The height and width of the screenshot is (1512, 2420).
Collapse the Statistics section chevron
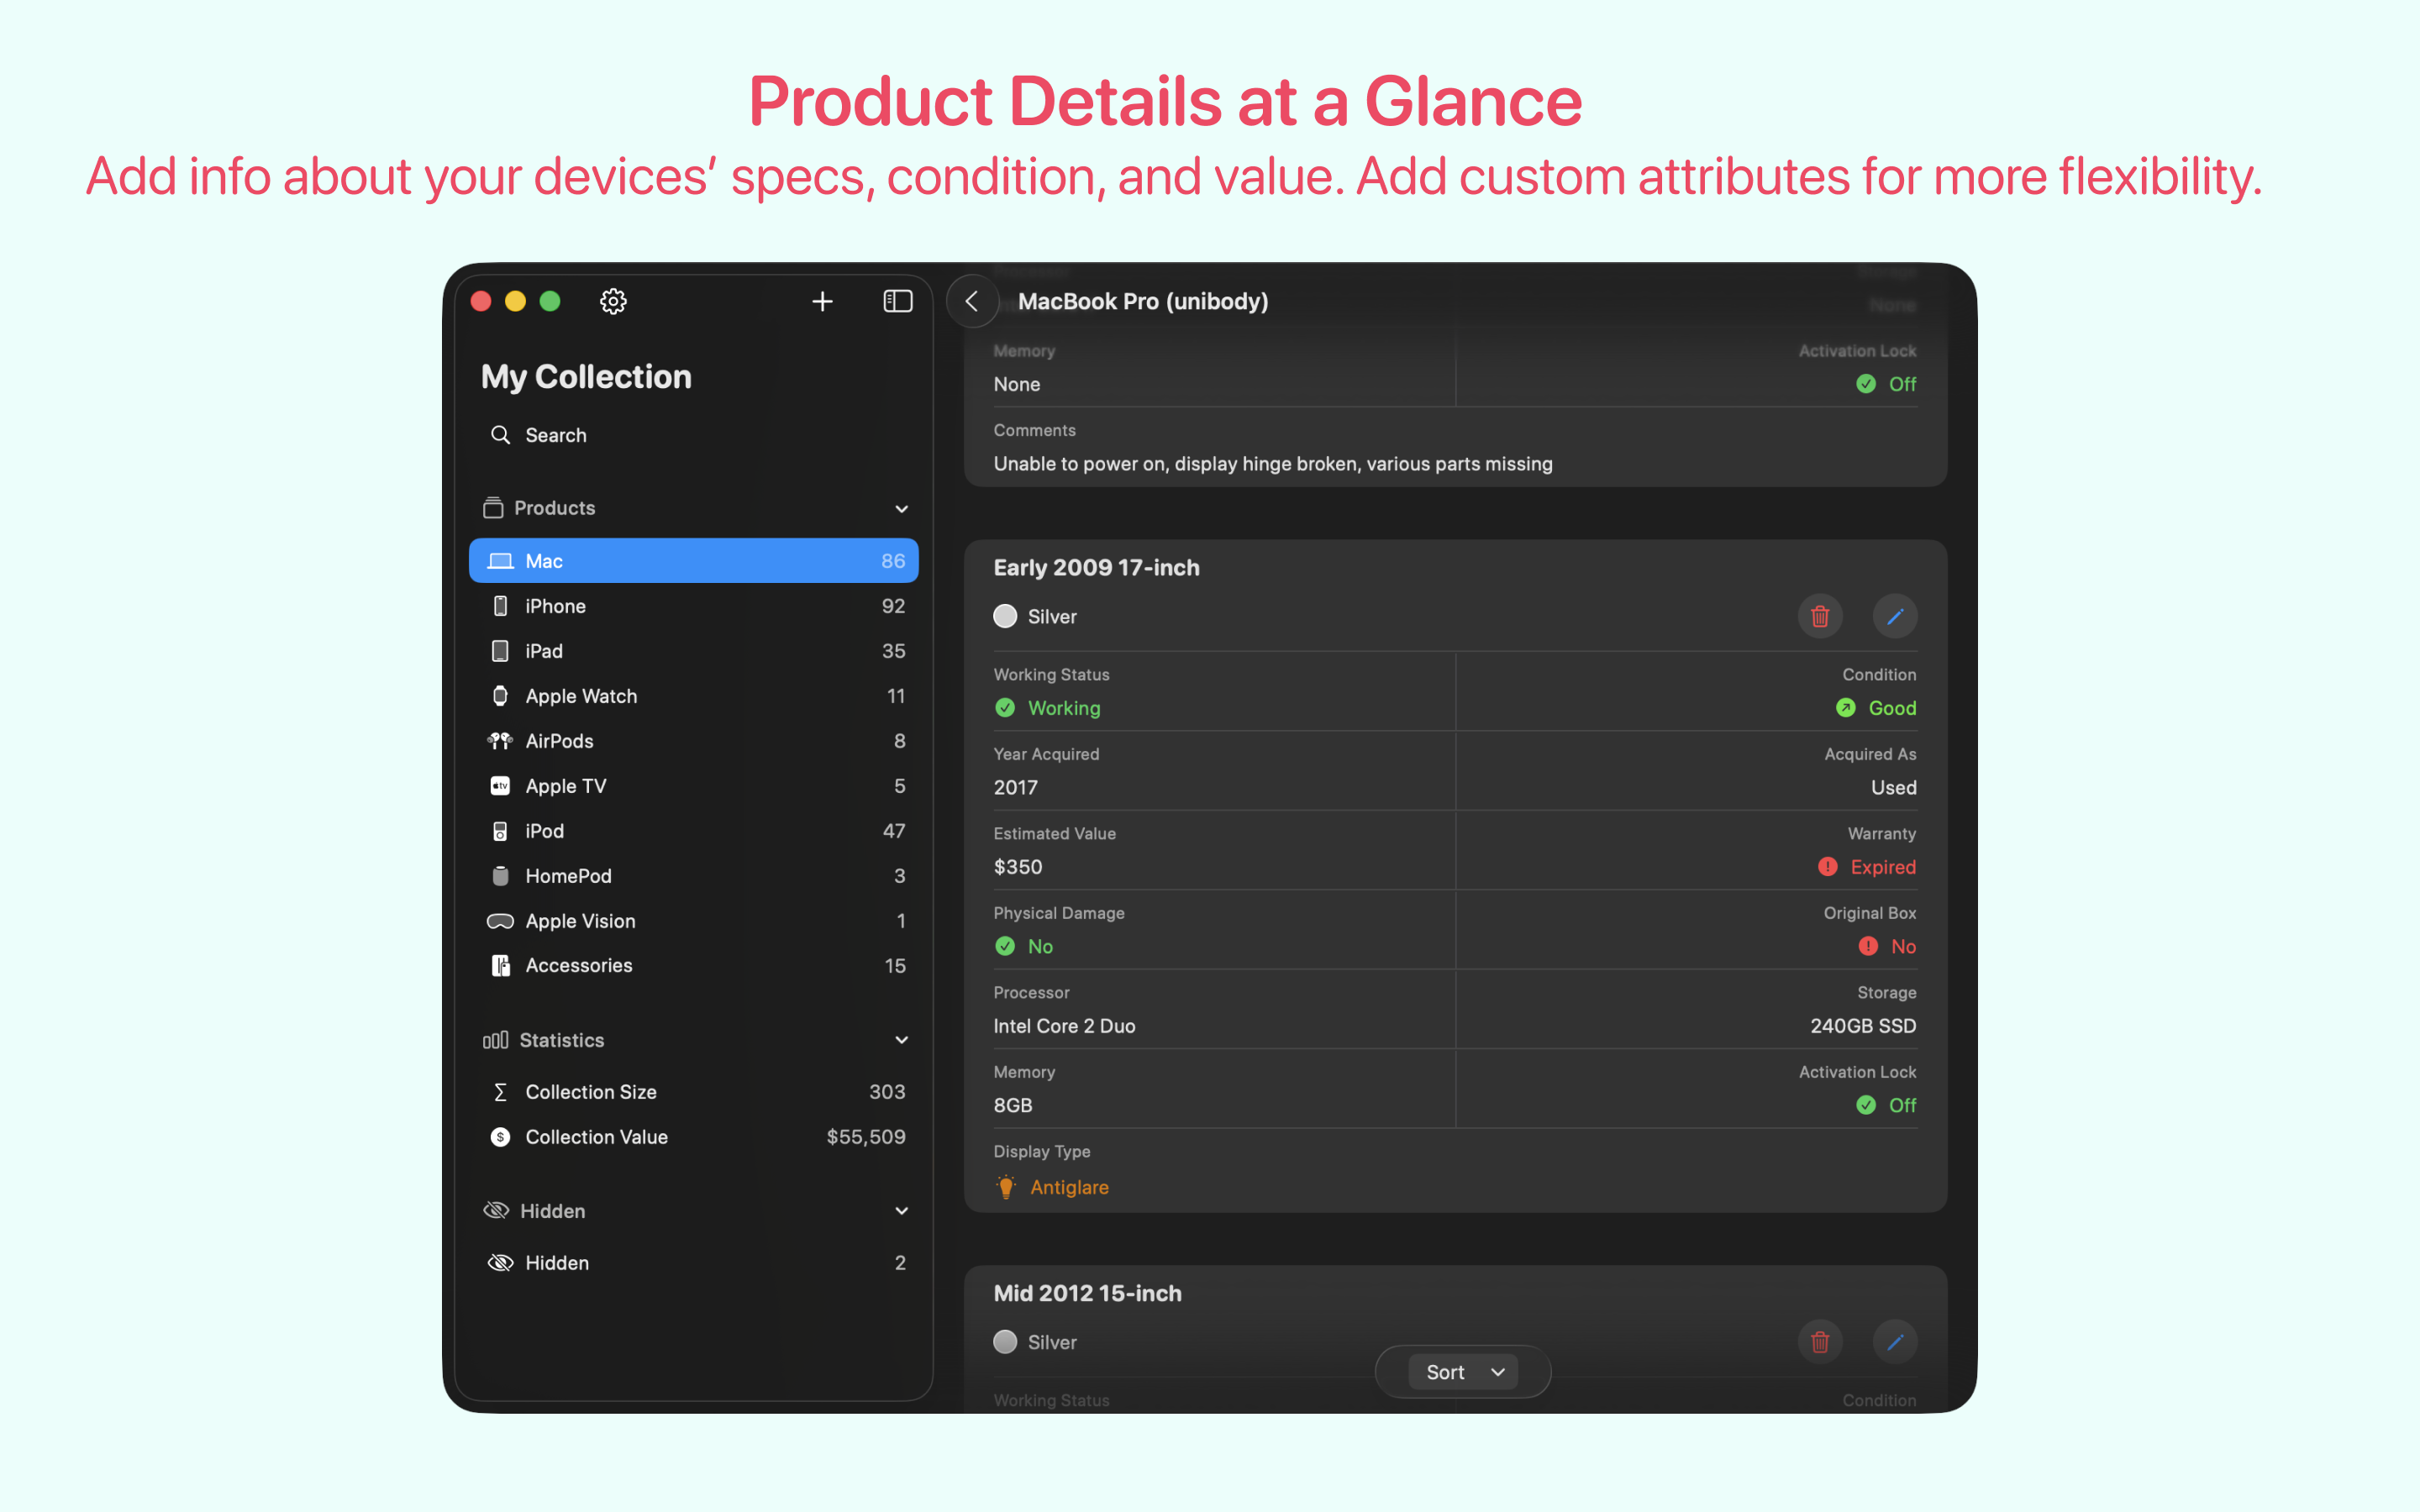tap(901, 1040)
